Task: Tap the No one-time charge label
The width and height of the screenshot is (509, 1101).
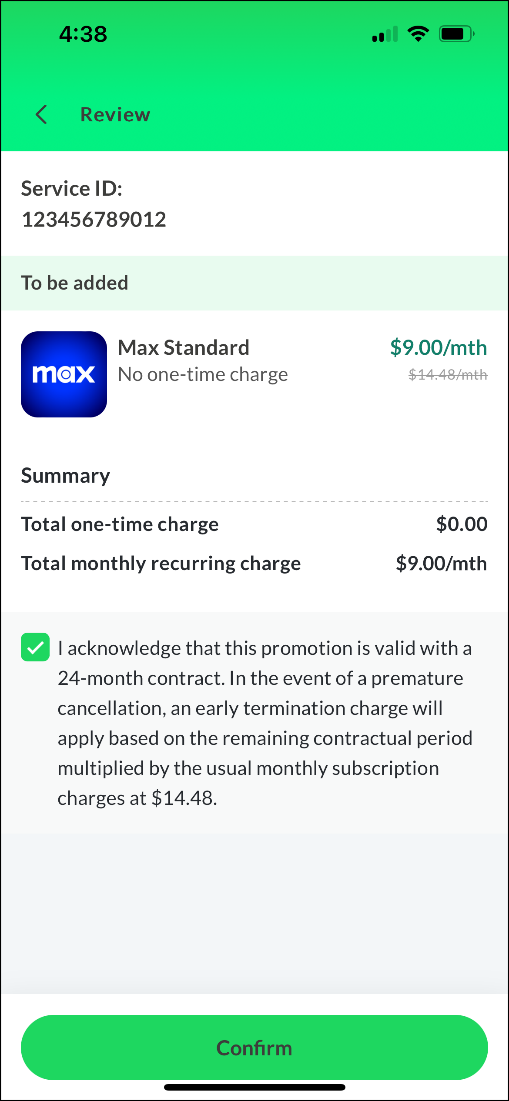Action: click(x=203, y=375)
